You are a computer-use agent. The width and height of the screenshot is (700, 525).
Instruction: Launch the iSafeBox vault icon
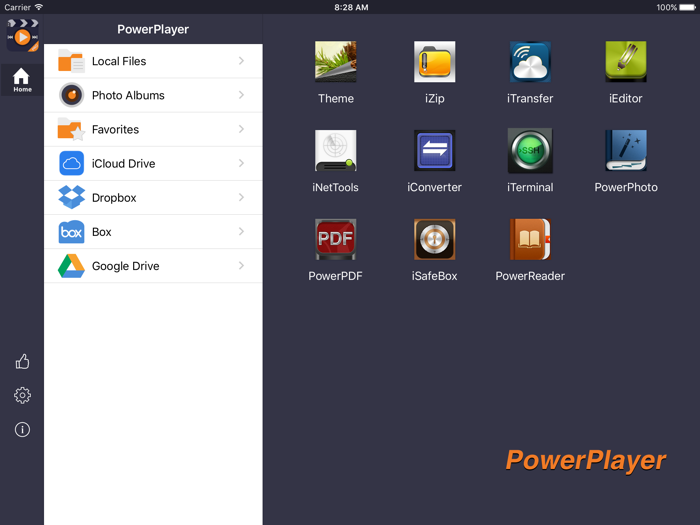click(434, 239)
